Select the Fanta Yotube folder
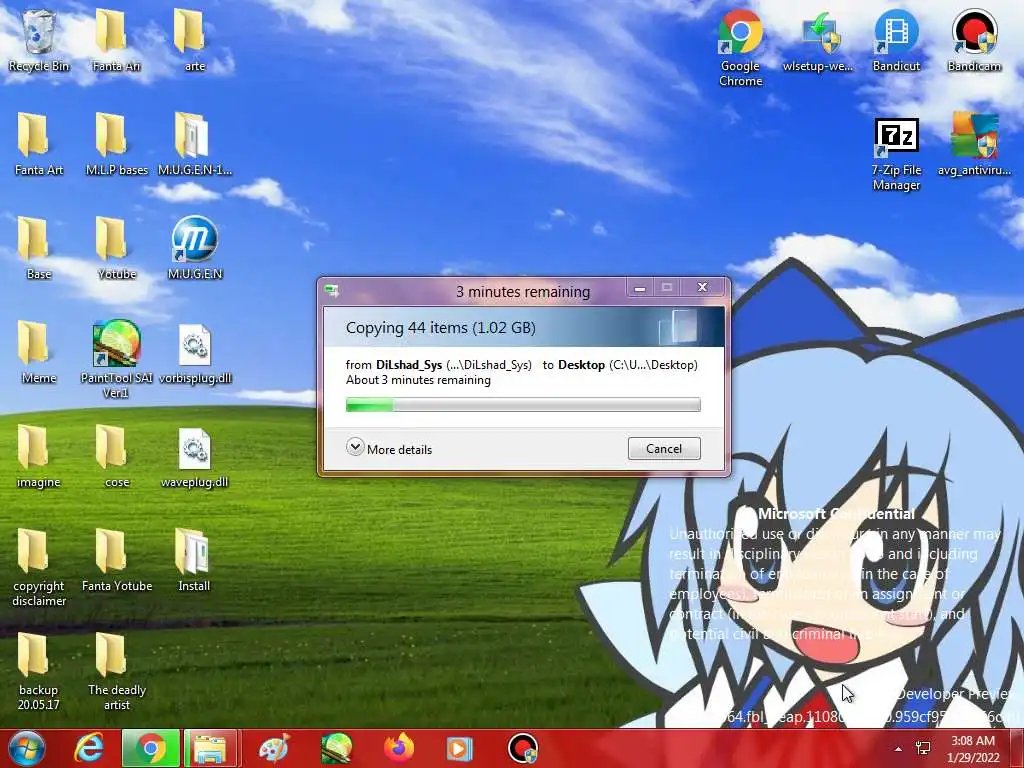Screen dimensions: 1024x768 tap(116, 561)
